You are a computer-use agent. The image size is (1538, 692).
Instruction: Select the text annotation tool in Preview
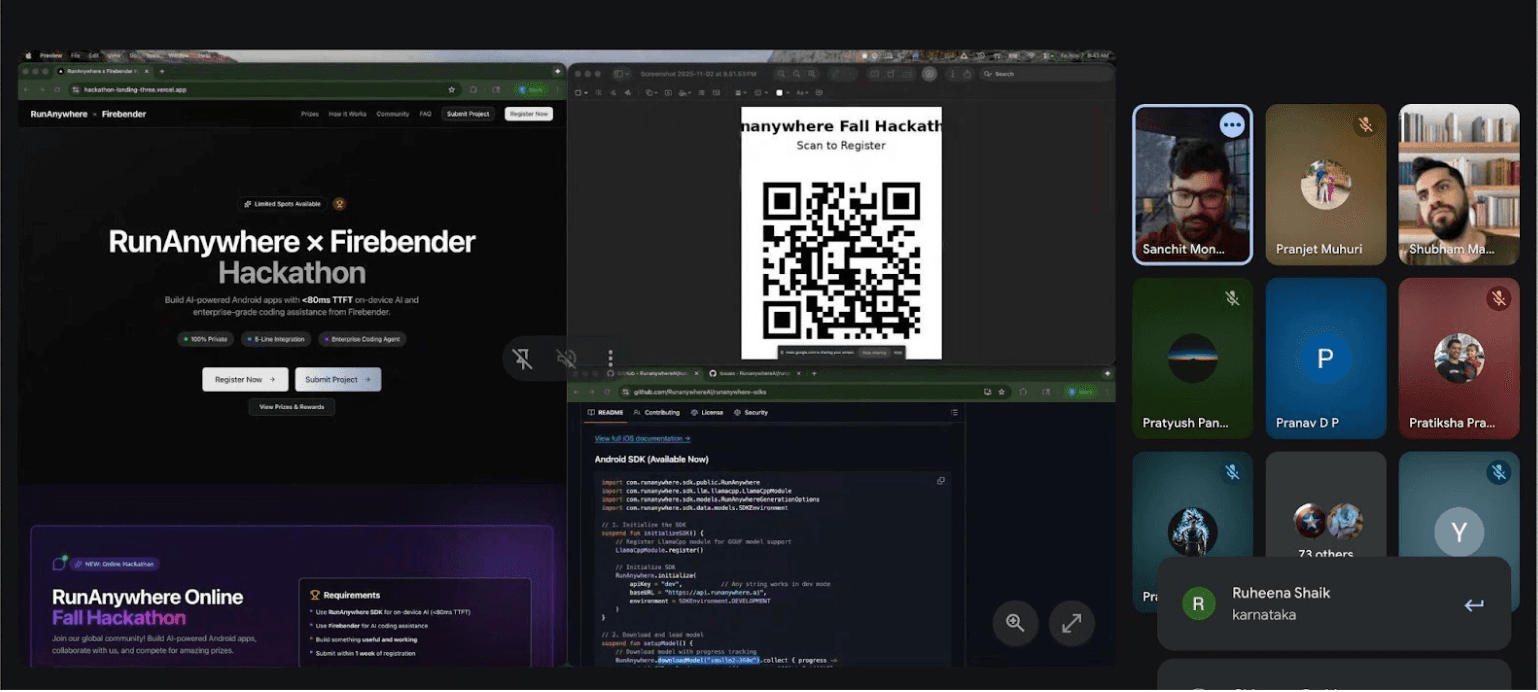(669, 92)
